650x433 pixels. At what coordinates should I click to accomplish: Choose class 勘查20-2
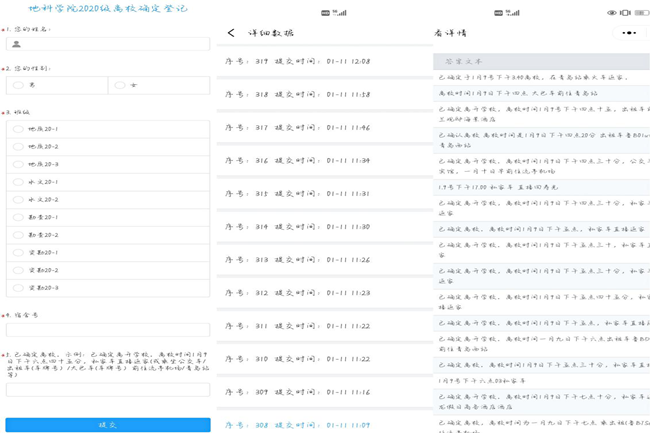pyautogui.click(x=108, y=235)
